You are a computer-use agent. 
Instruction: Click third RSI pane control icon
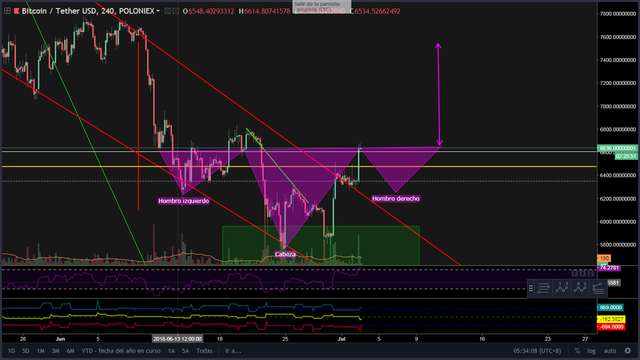(x=591, y=273)
